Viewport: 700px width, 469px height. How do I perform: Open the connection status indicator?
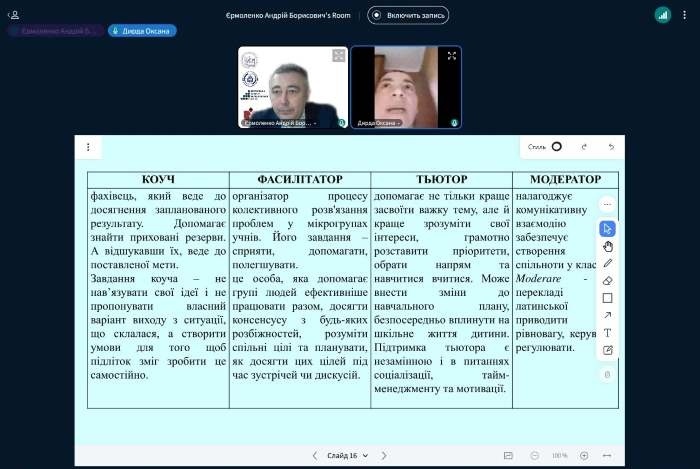(x=663, y=15)
